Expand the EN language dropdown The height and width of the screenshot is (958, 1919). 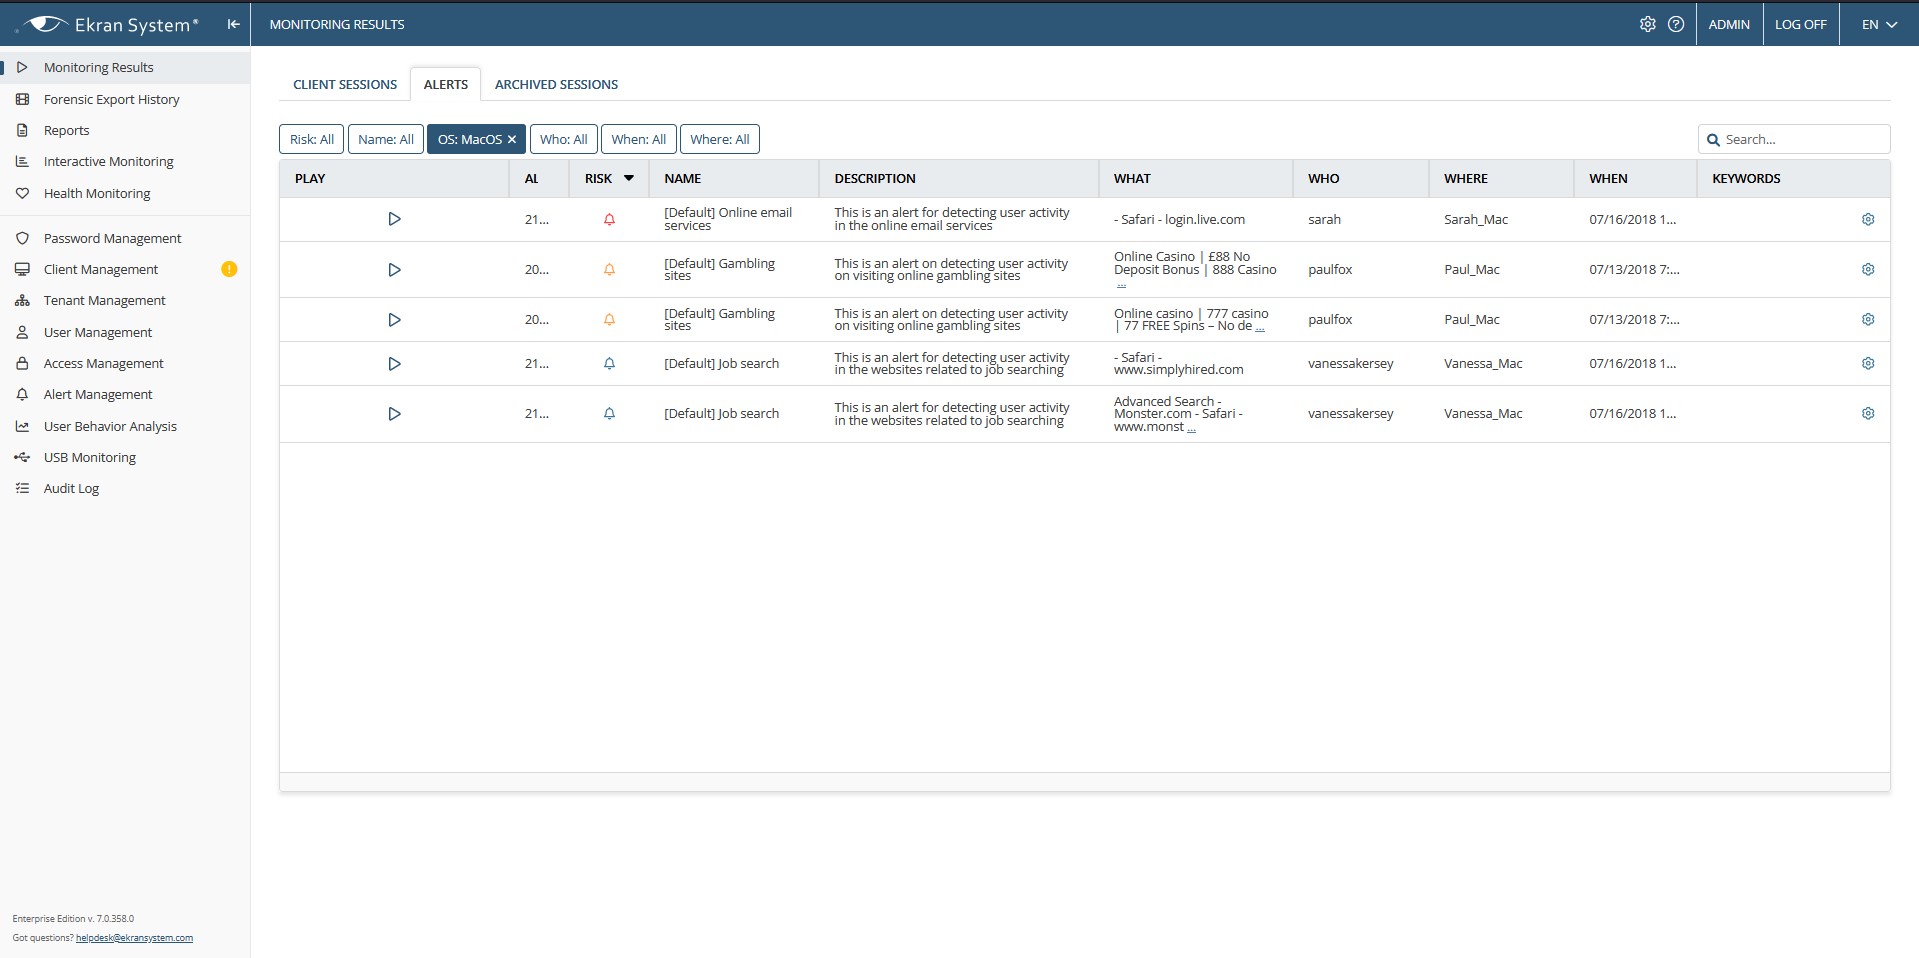[1878, 24]
